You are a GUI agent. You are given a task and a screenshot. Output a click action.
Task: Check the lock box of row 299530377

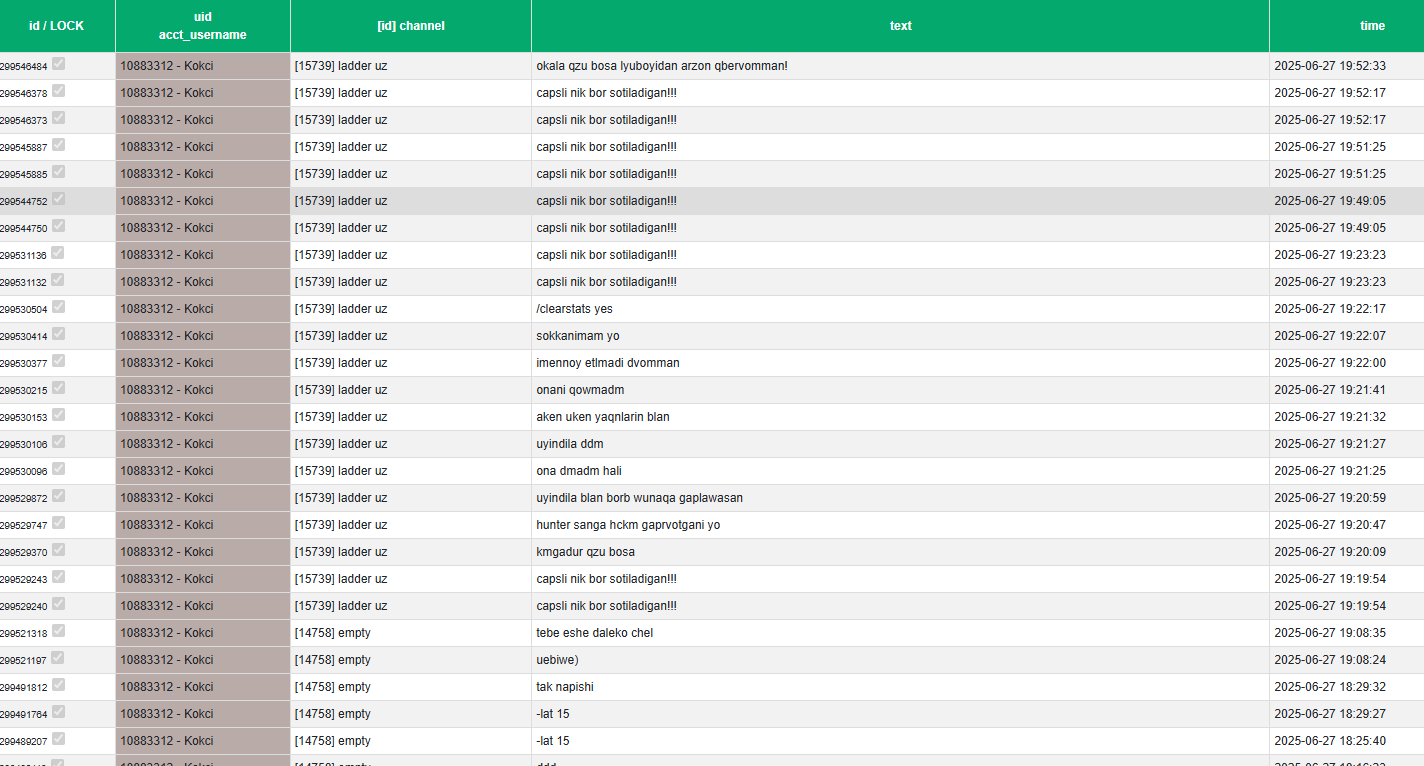click(59, 361)
